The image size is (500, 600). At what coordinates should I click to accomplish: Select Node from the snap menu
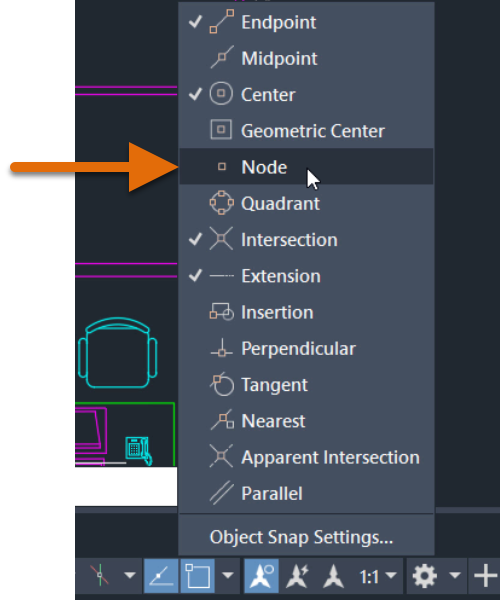pyautogui.click(x=306, y=167)
